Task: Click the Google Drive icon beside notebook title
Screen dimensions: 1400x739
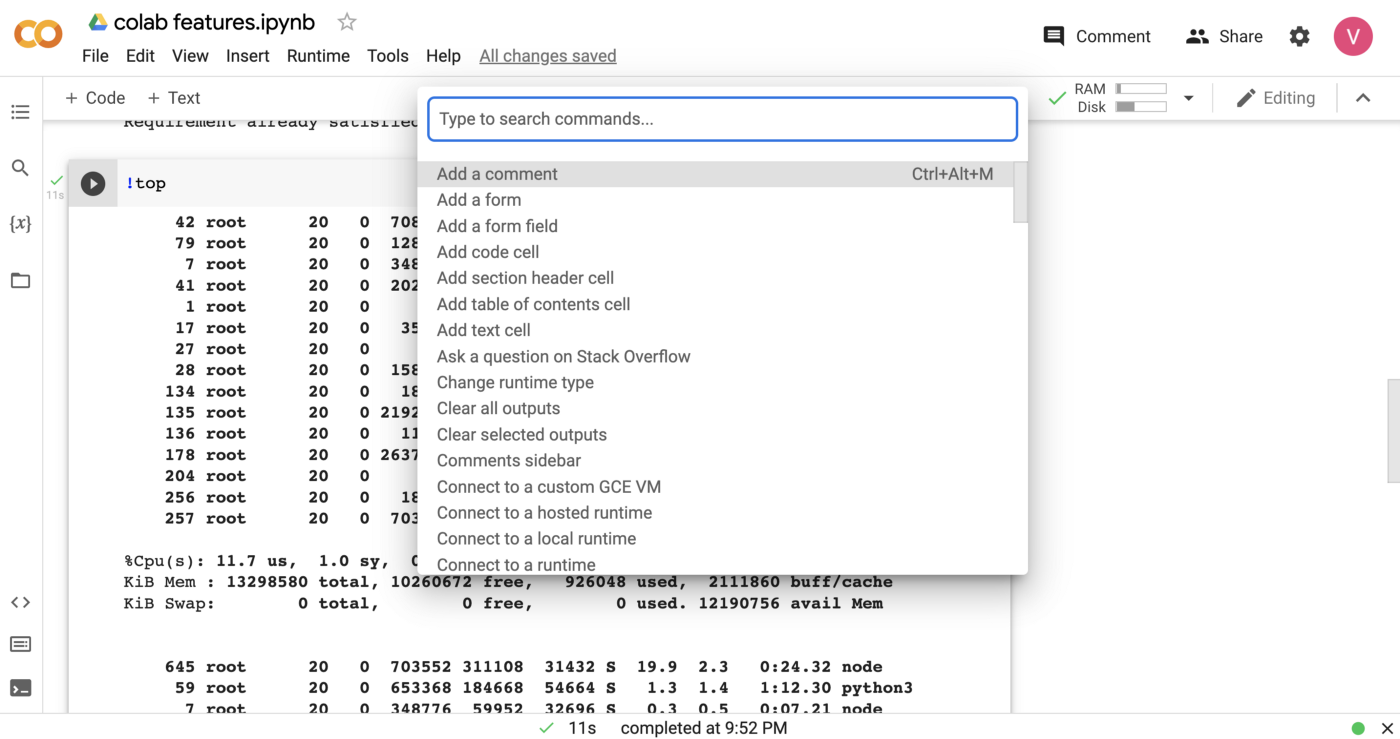Action: [x=97, y=22]
